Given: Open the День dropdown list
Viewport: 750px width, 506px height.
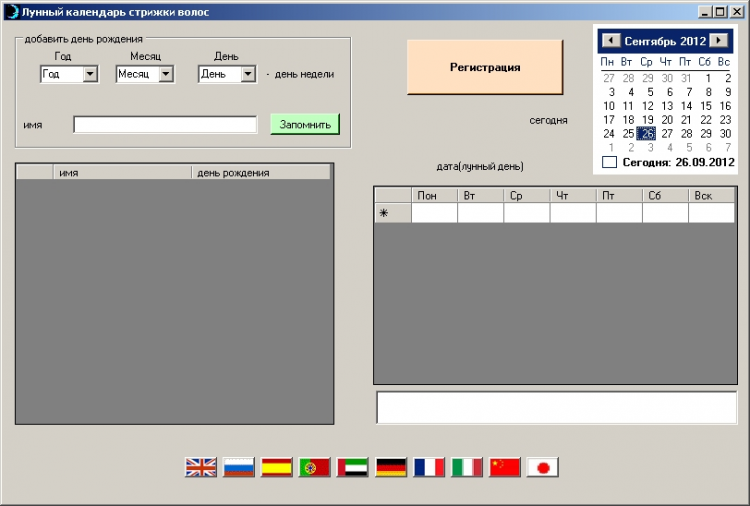Looking at the screenshot, I should [248, 74].
